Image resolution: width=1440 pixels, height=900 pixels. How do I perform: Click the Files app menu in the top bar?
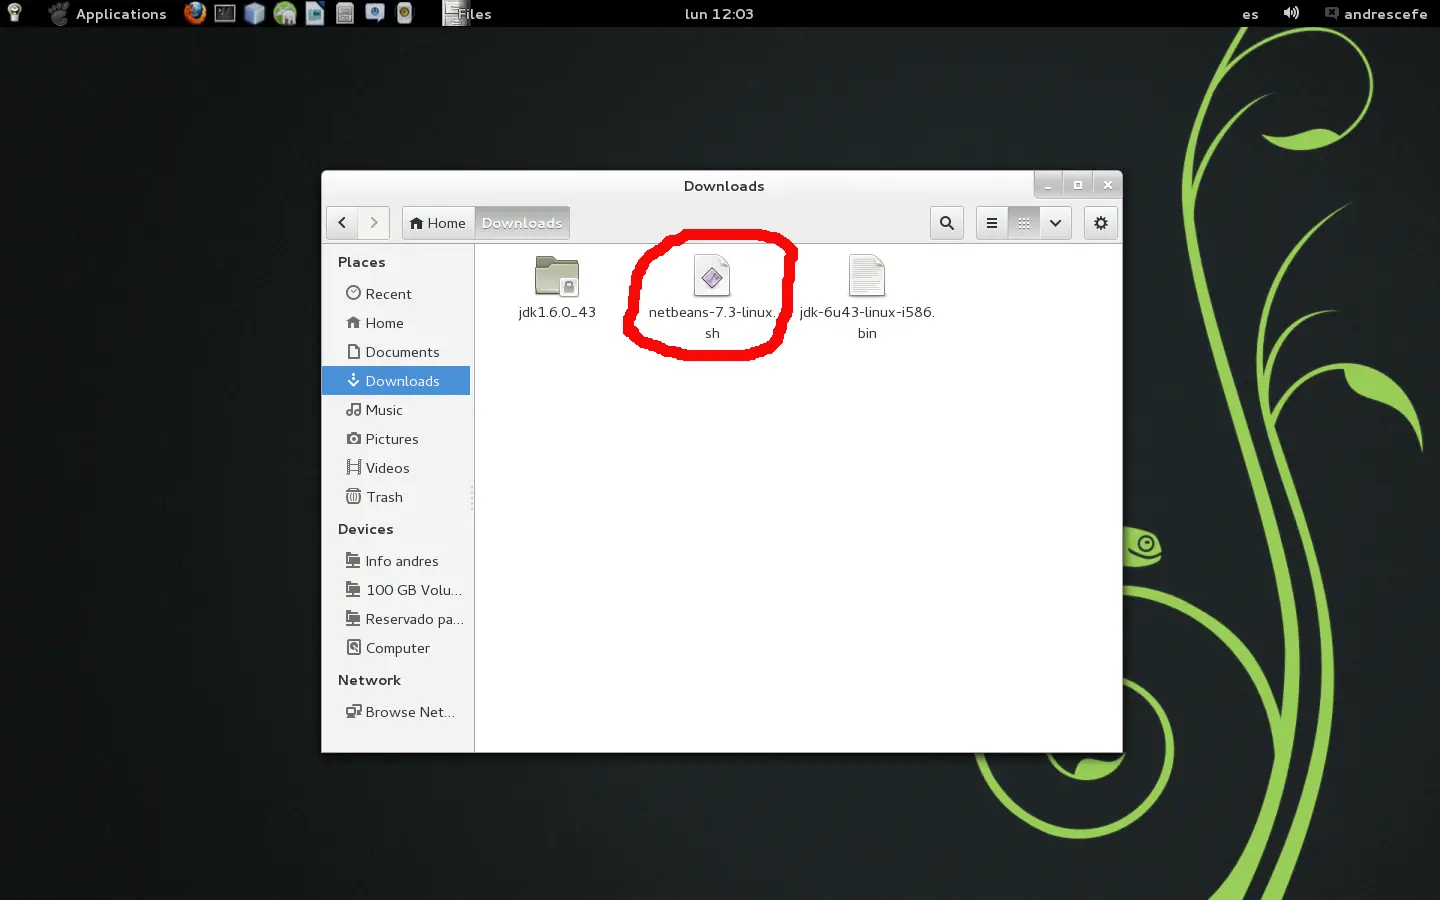[x=467, y=14]
